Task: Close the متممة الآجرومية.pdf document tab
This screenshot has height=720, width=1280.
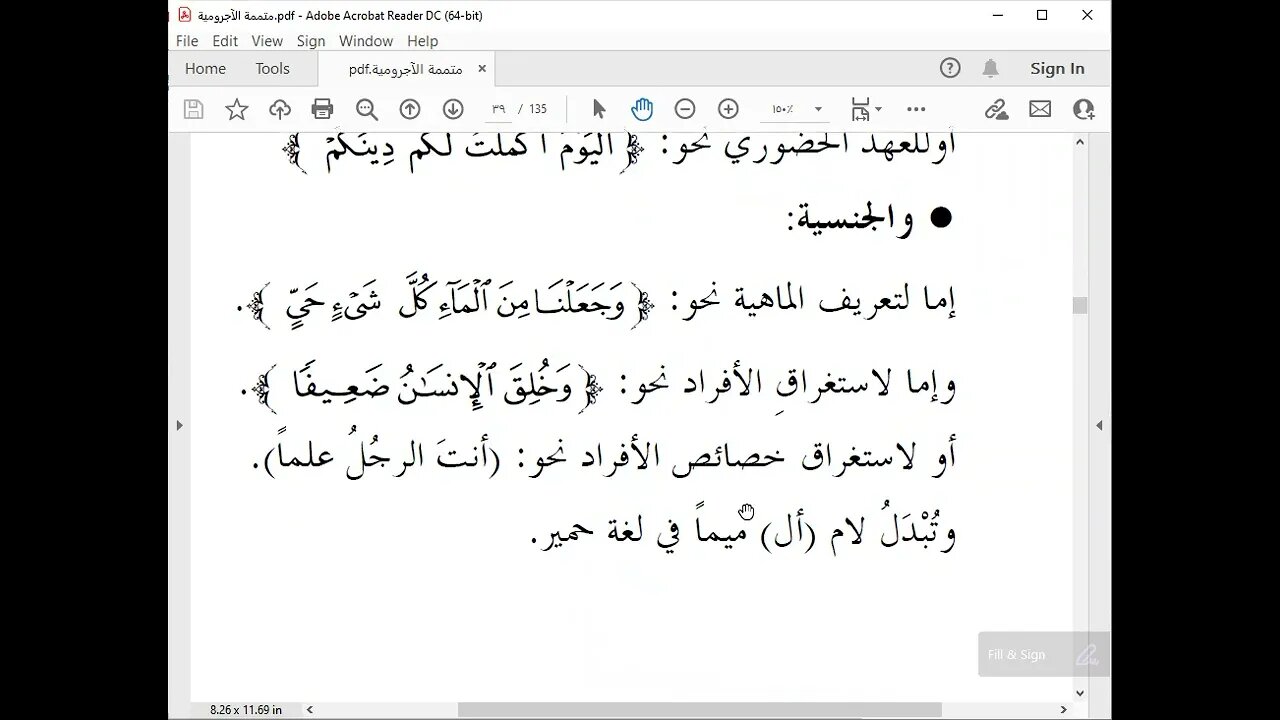Action: click(x=482, y=69)
